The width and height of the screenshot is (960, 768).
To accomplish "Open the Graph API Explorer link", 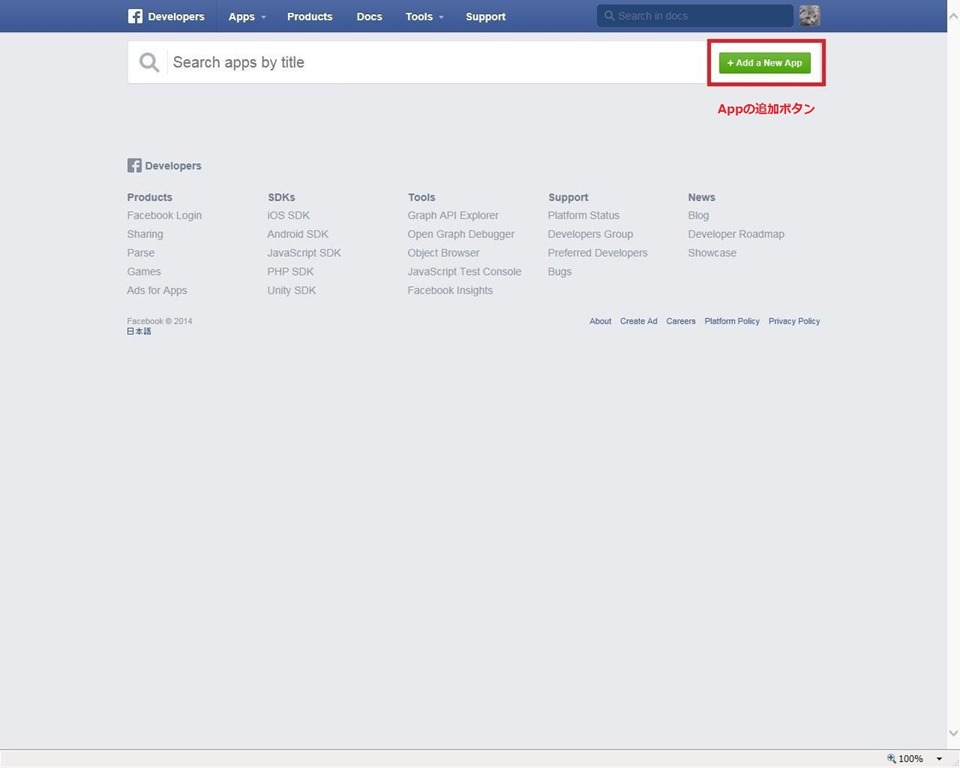I will (453, 216).
